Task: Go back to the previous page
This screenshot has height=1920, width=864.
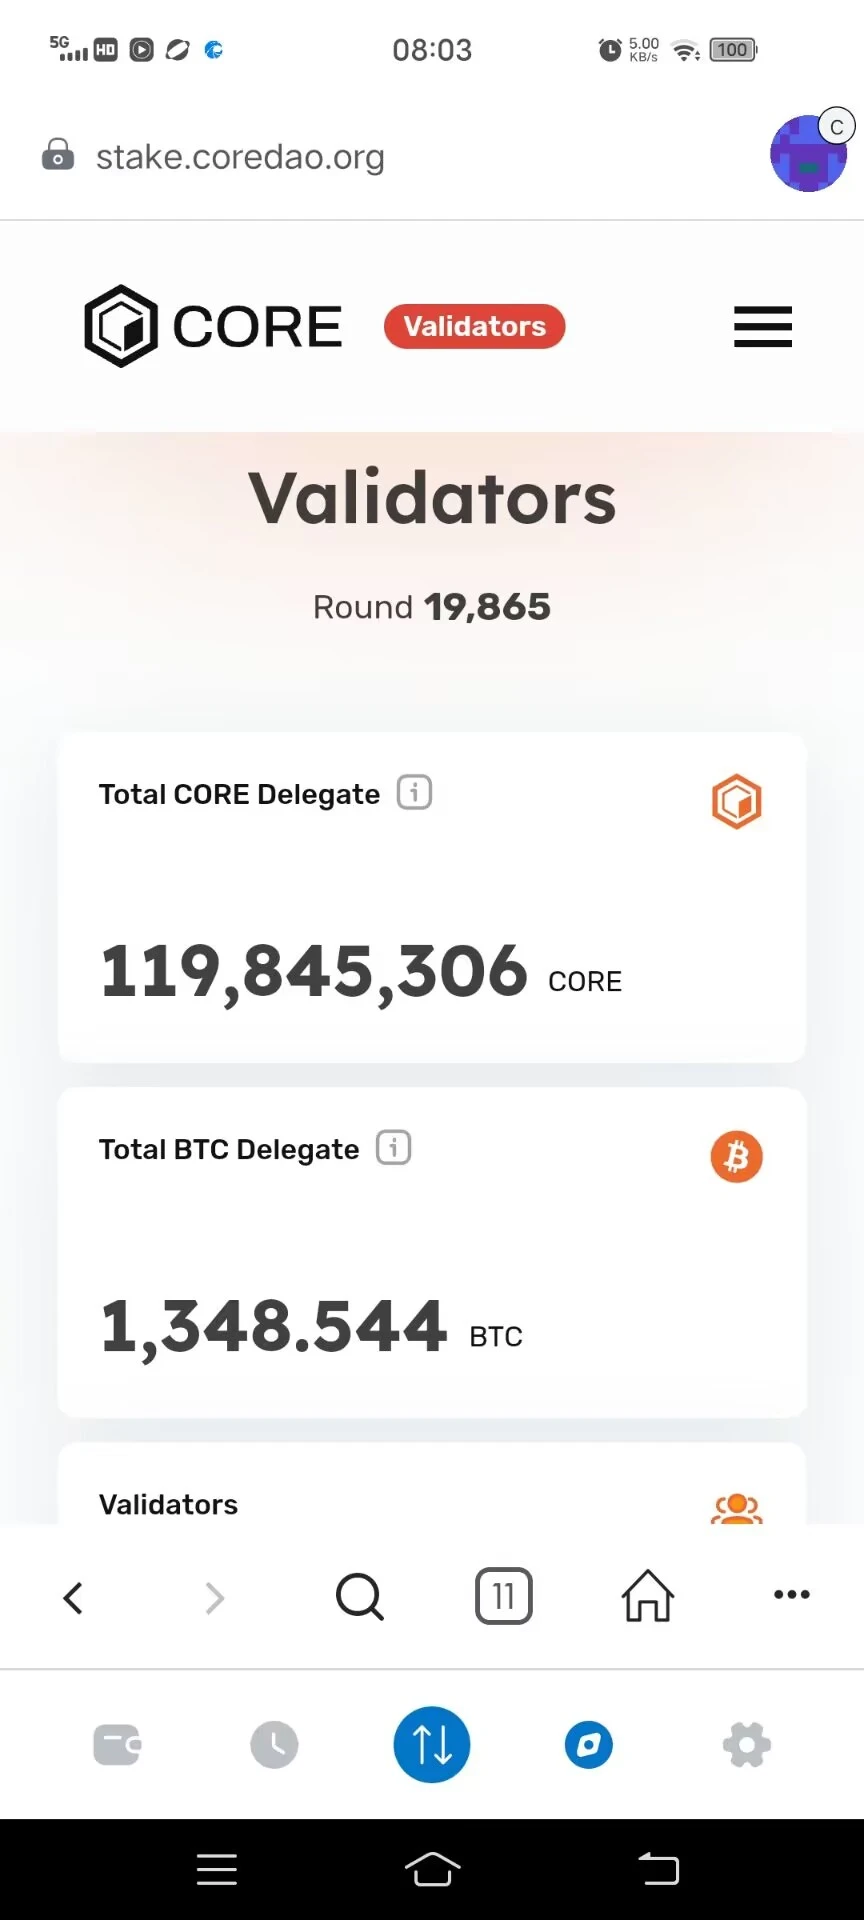Action: (73, 1597)
